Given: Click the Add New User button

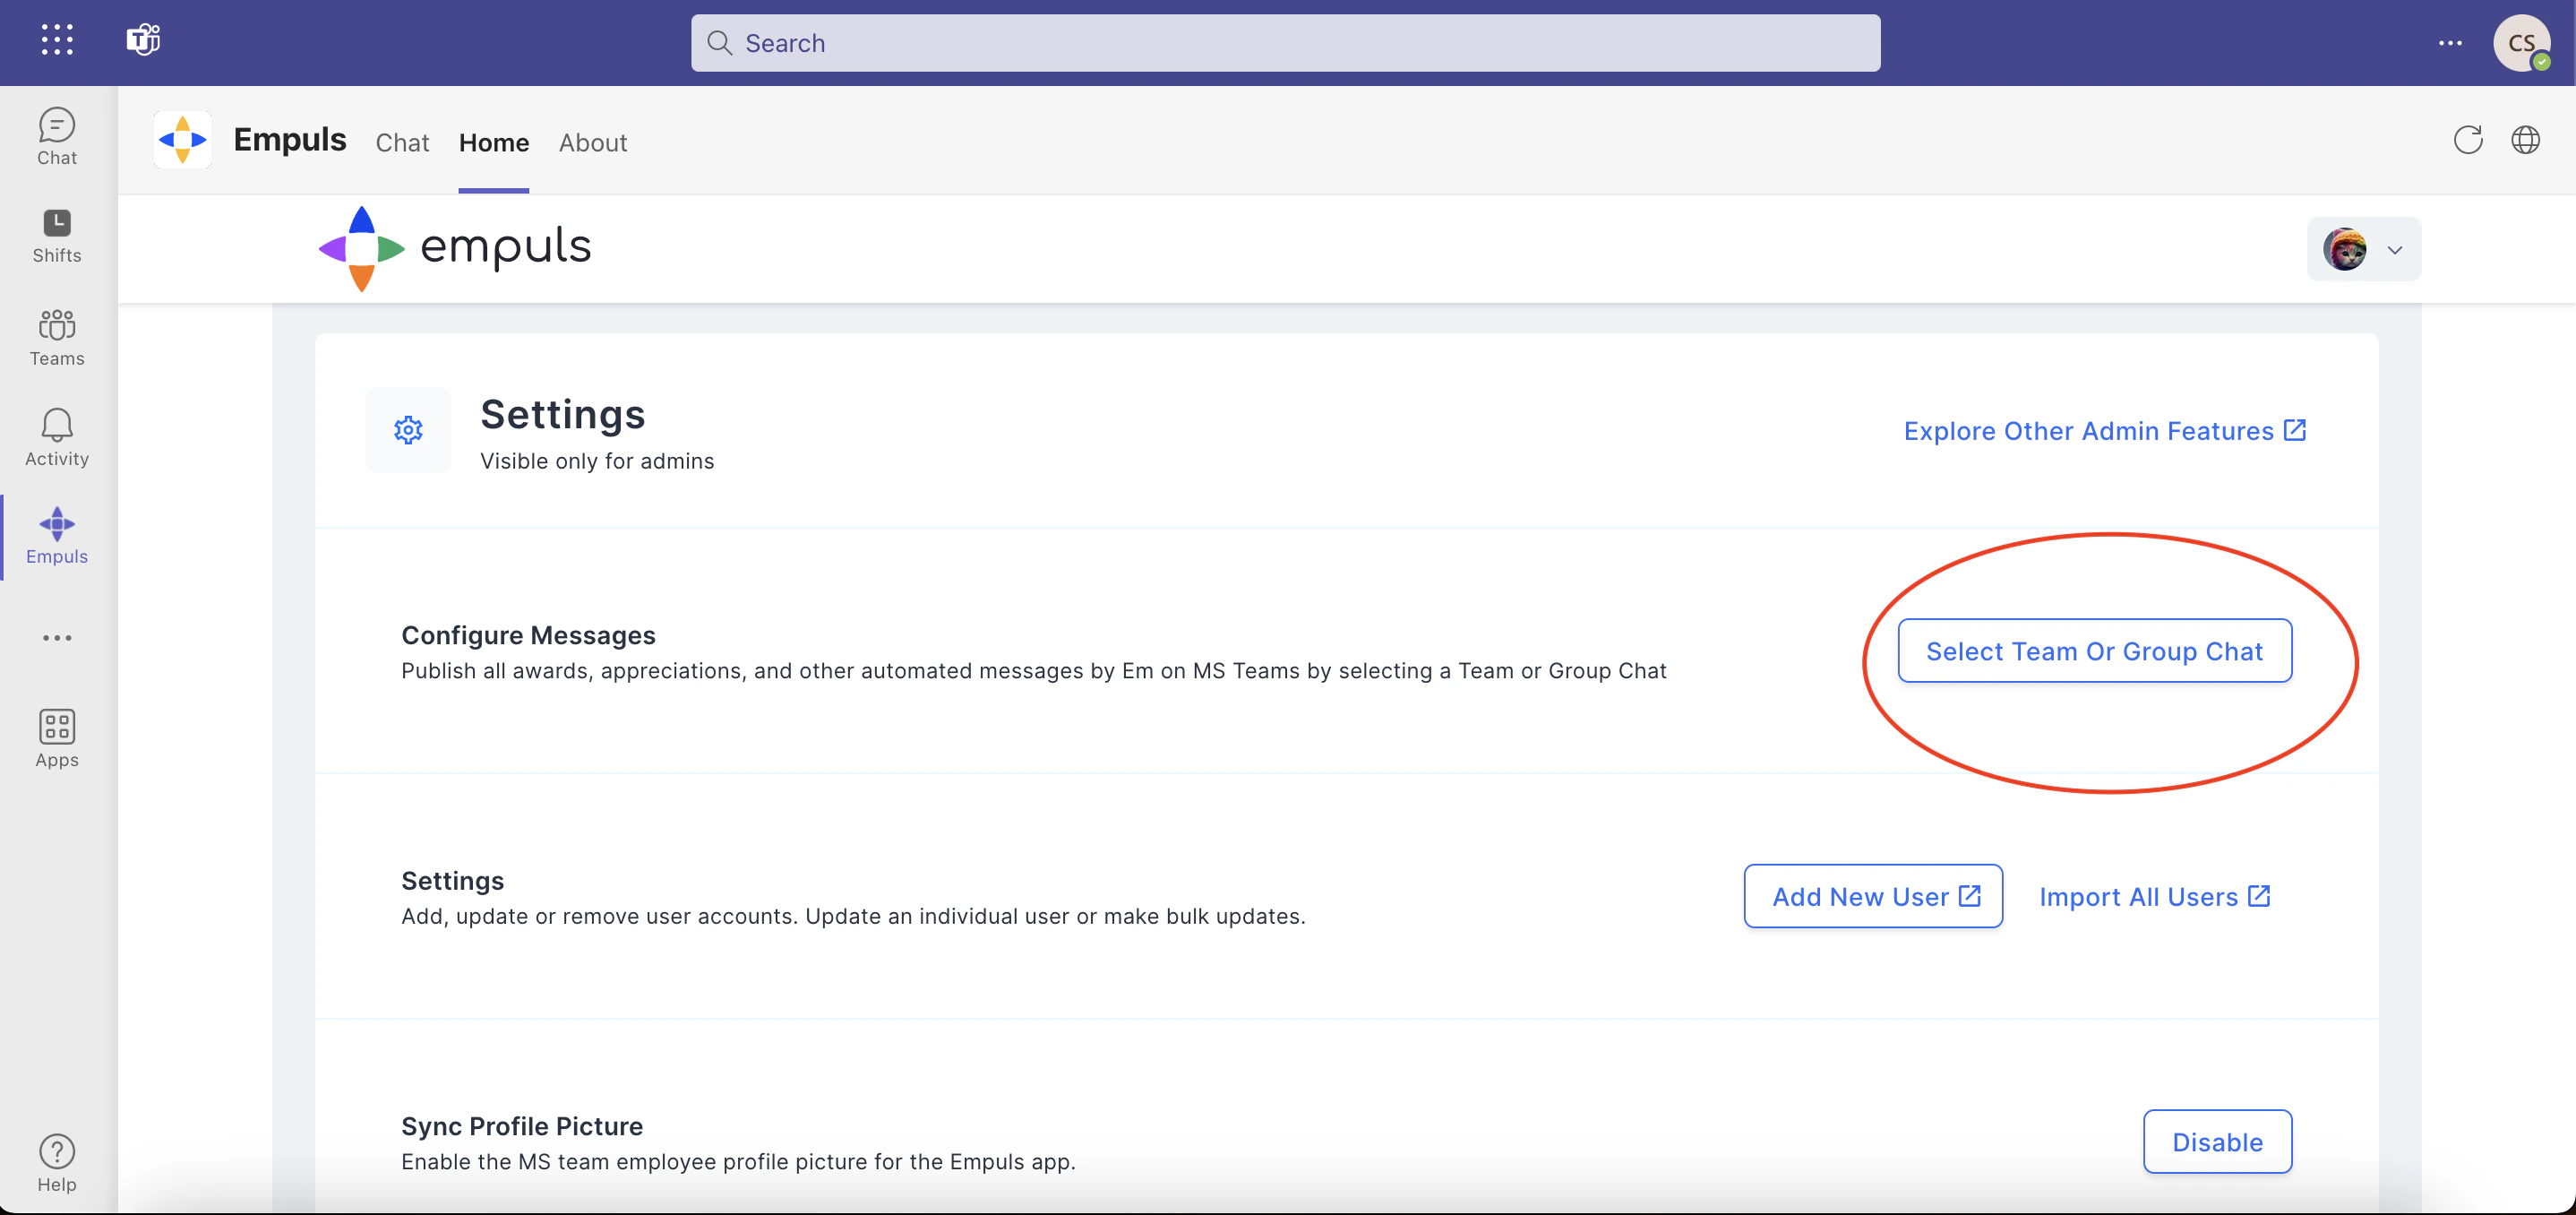Looking at the screenshot, I should point(1873,896).
